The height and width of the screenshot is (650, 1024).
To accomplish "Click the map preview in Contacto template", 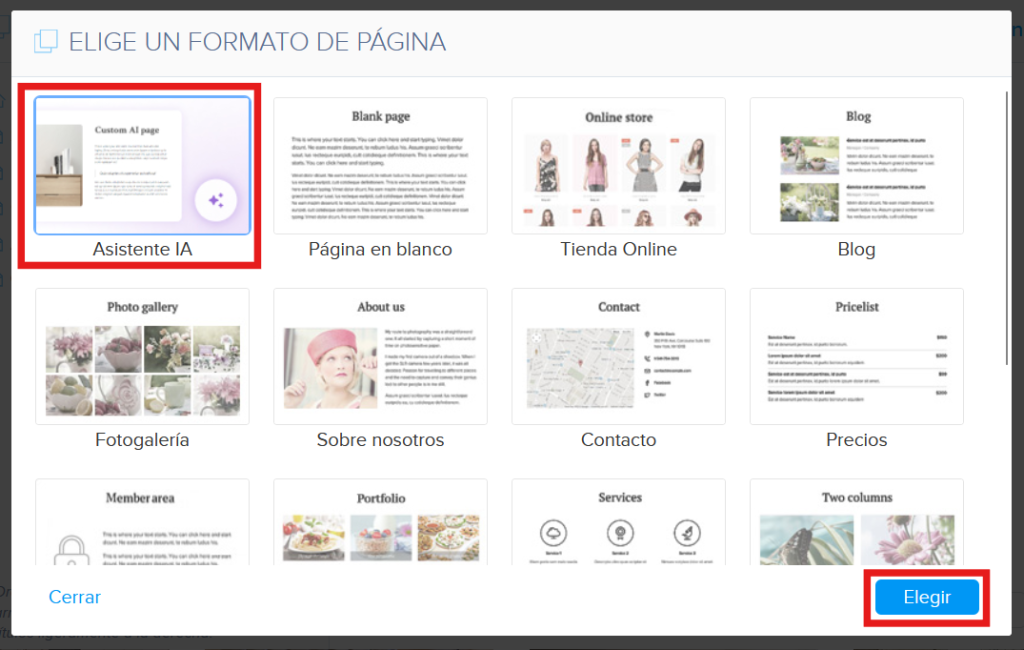I will (x=578, y=367).
